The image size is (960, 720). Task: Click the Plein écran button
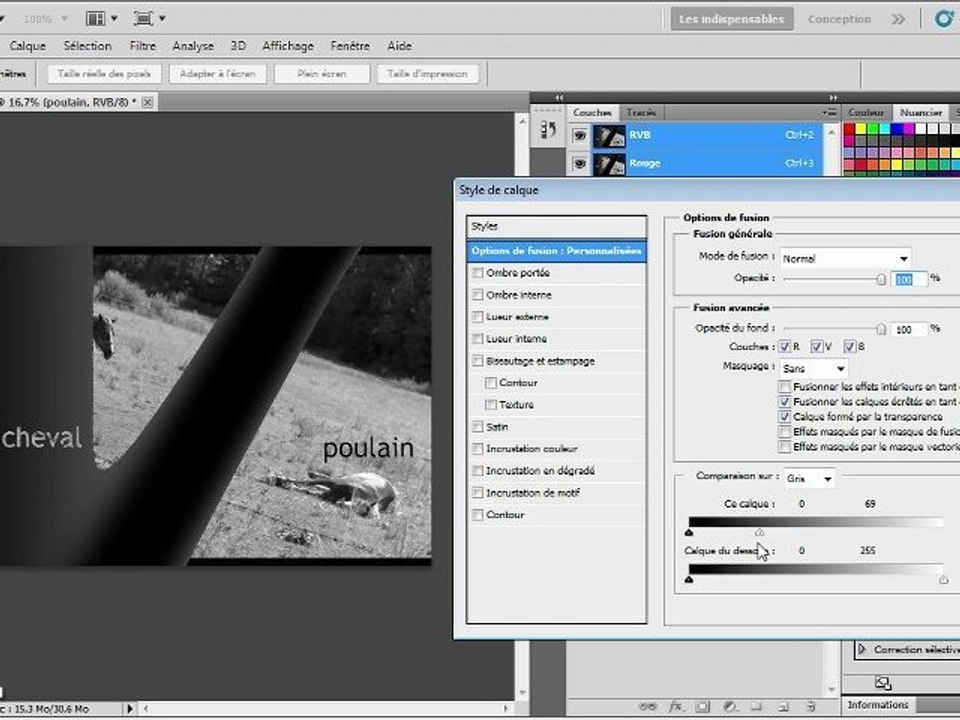(322, 74)
